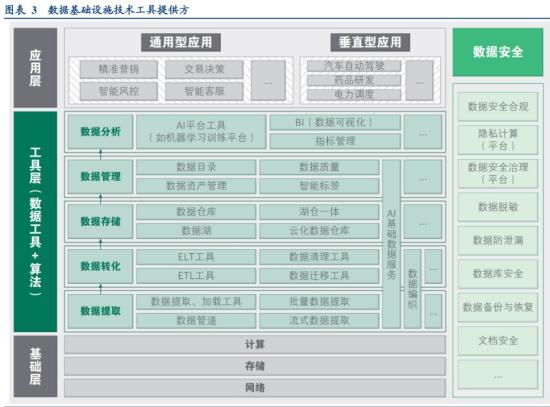Click the 数据清理工具 box
This screenshot has width=550, height=407.
pyautogui.click(x=319, y=257)
